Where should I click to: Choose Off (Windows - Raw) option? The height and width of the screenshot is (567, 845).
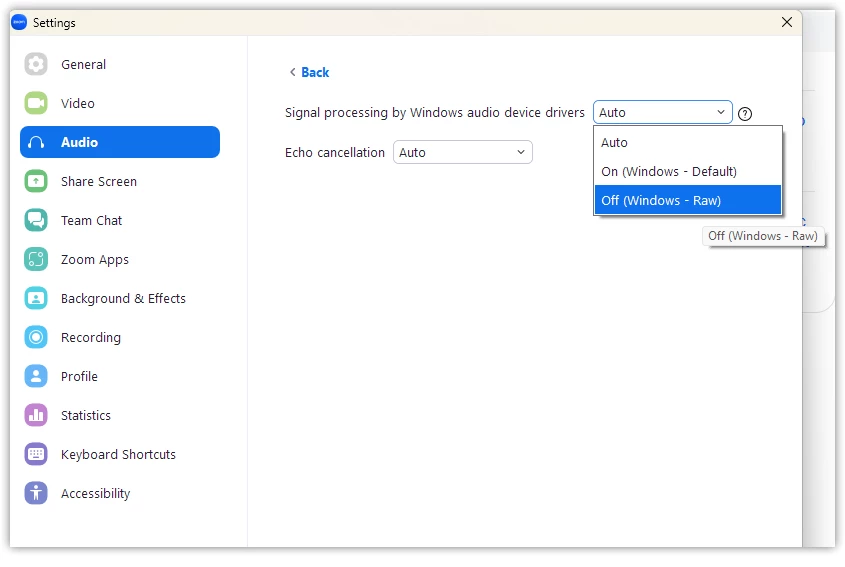688,200
